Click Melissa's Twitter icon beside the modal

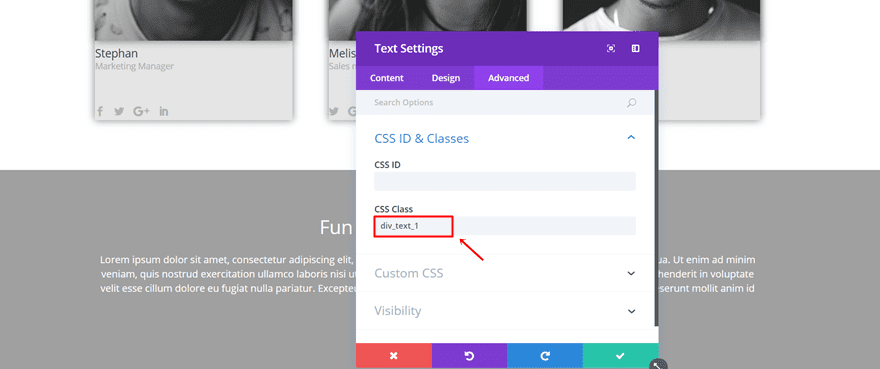pyautogui.click(x=334, y=111)
